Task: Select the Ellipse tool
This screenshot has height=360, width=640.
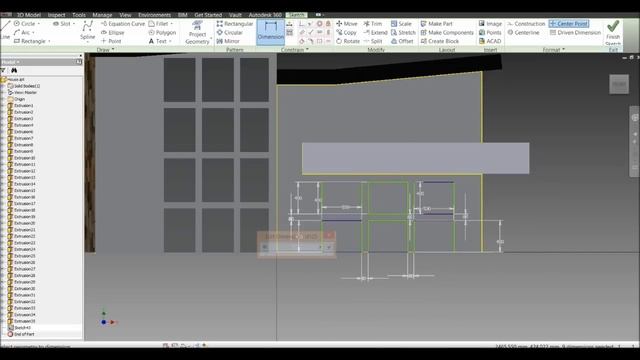Action: coord(112,32)
